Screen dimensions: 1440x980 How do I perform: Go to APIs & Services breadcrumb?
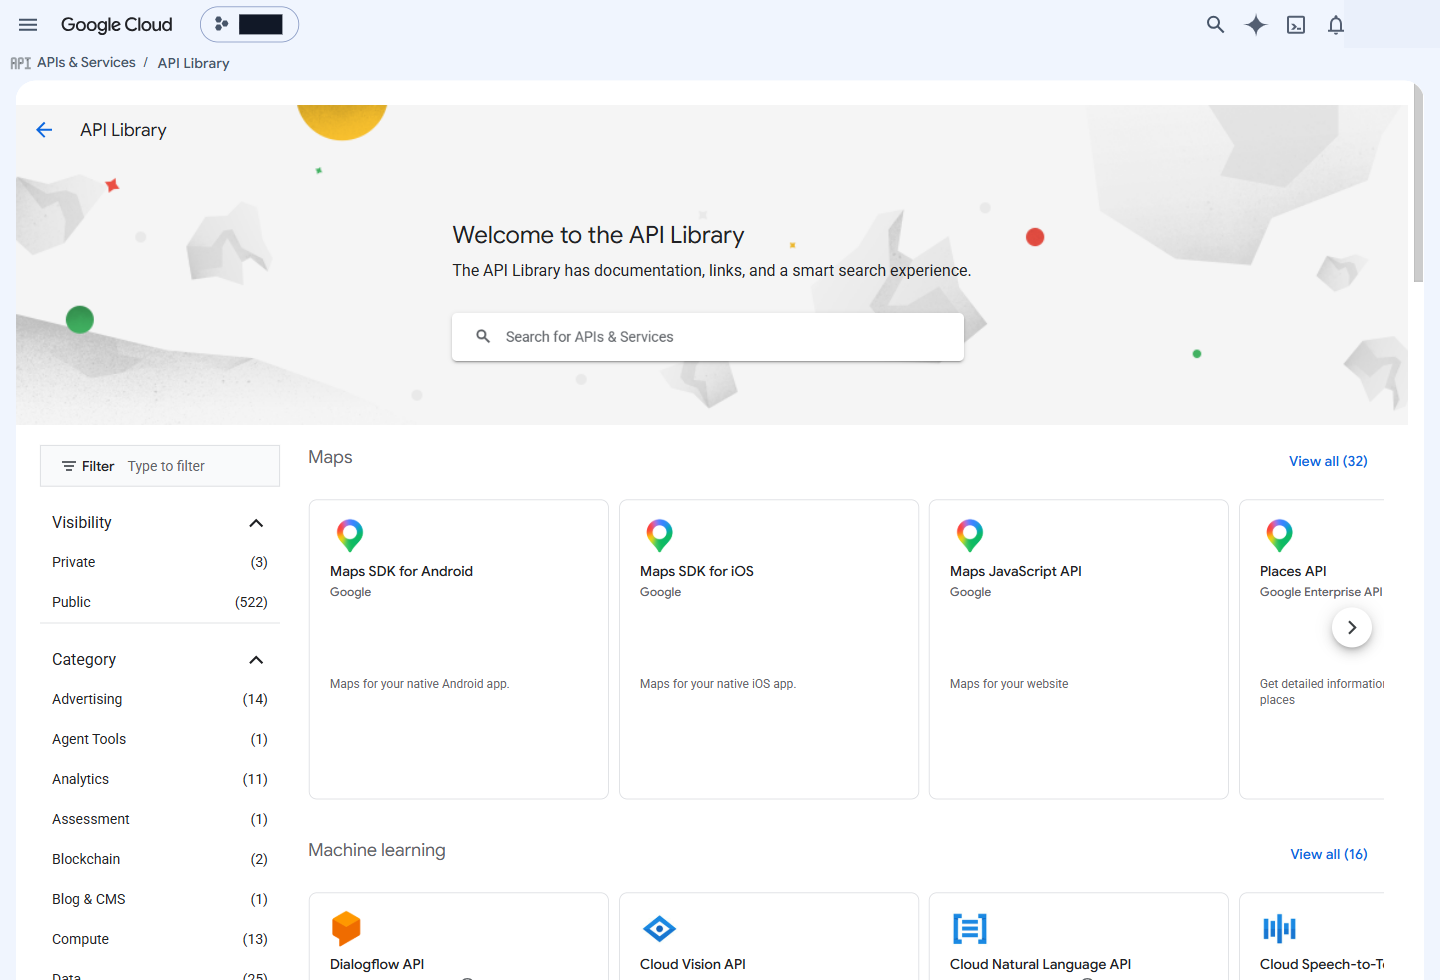click(x=86, y=62)
